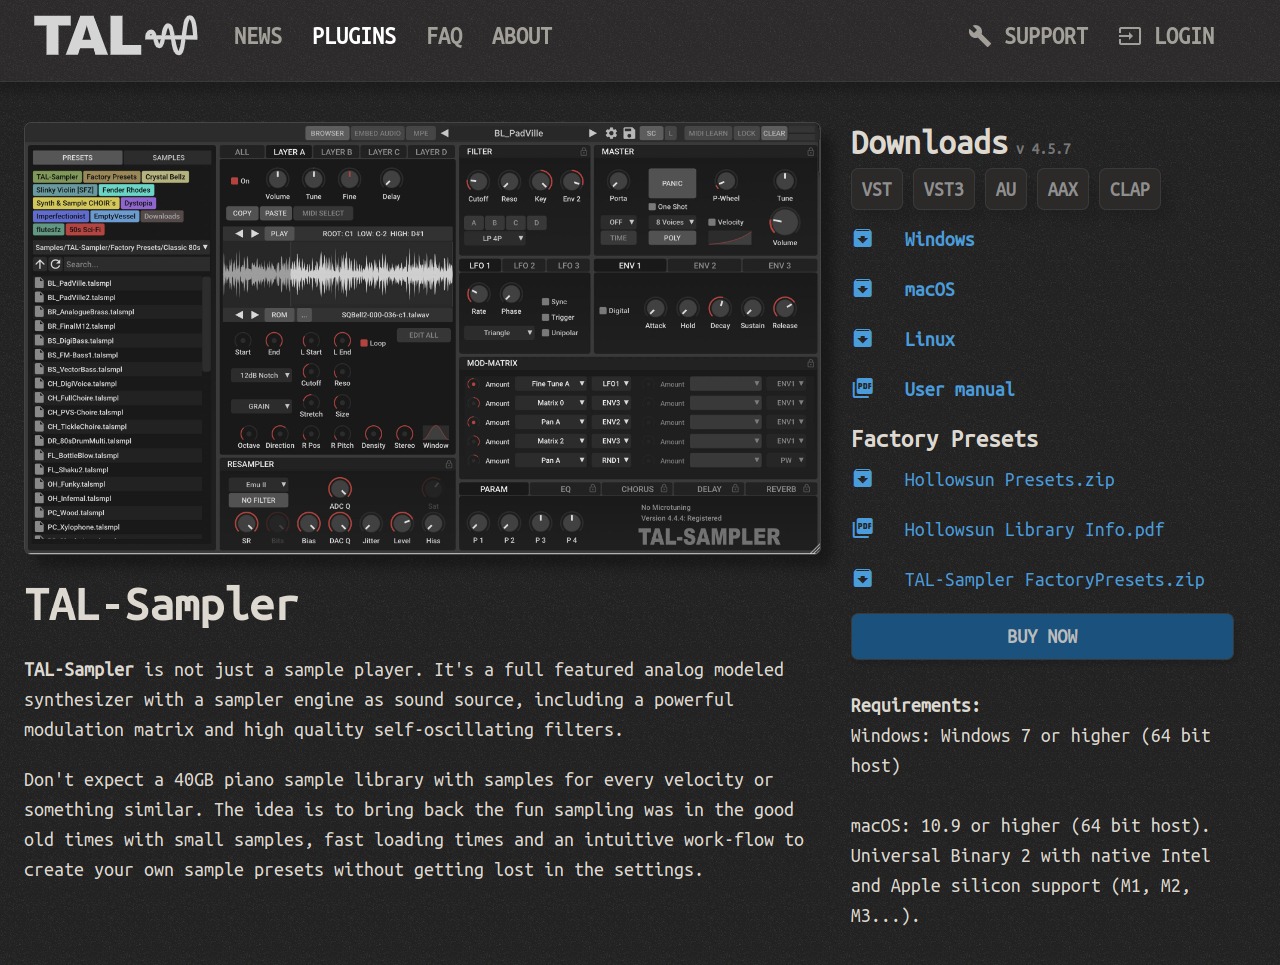Open the Triangle LFO waveform dropdown
The image size is (1280, 965).
(x=499, y=333)
